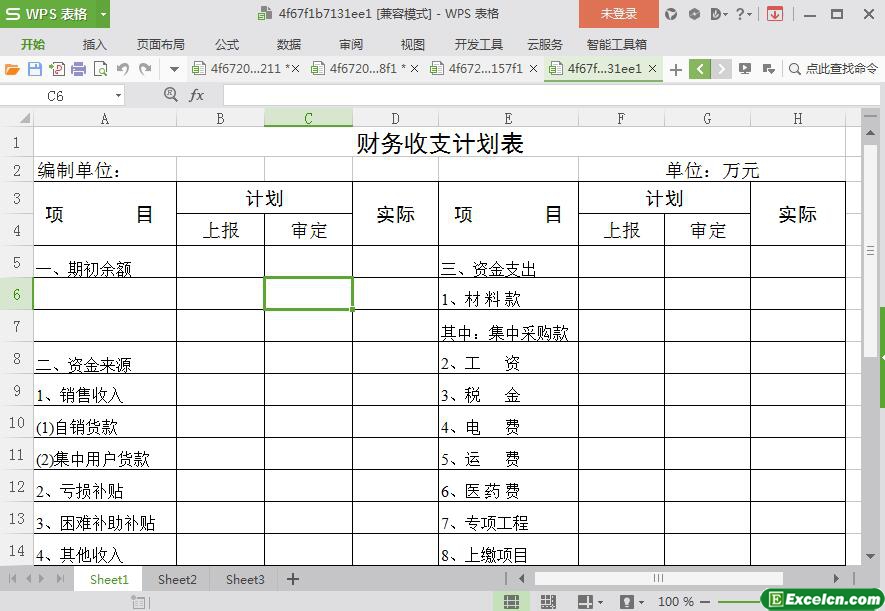Viewport: 885px width, 611px height.
Task: Switch to Sheet3 worksheet tab
Action: click(x=245, y=579)
